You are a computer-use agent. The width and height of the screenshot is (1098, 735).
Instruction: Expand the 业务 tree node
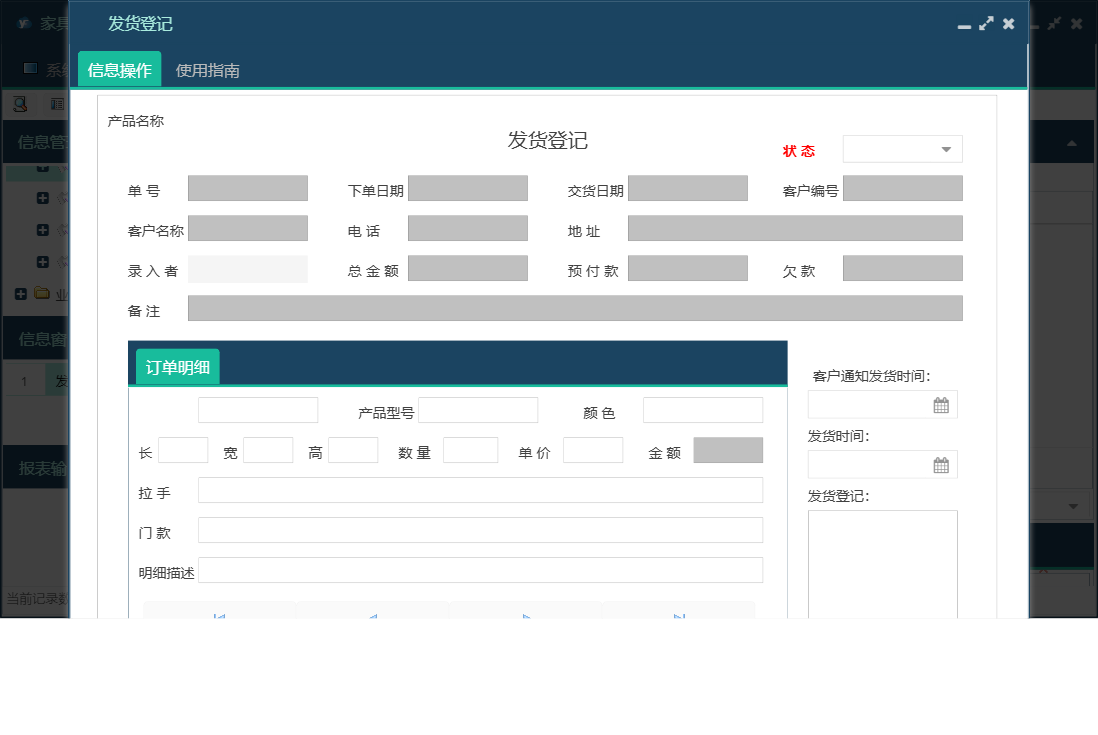click(19, 293)
